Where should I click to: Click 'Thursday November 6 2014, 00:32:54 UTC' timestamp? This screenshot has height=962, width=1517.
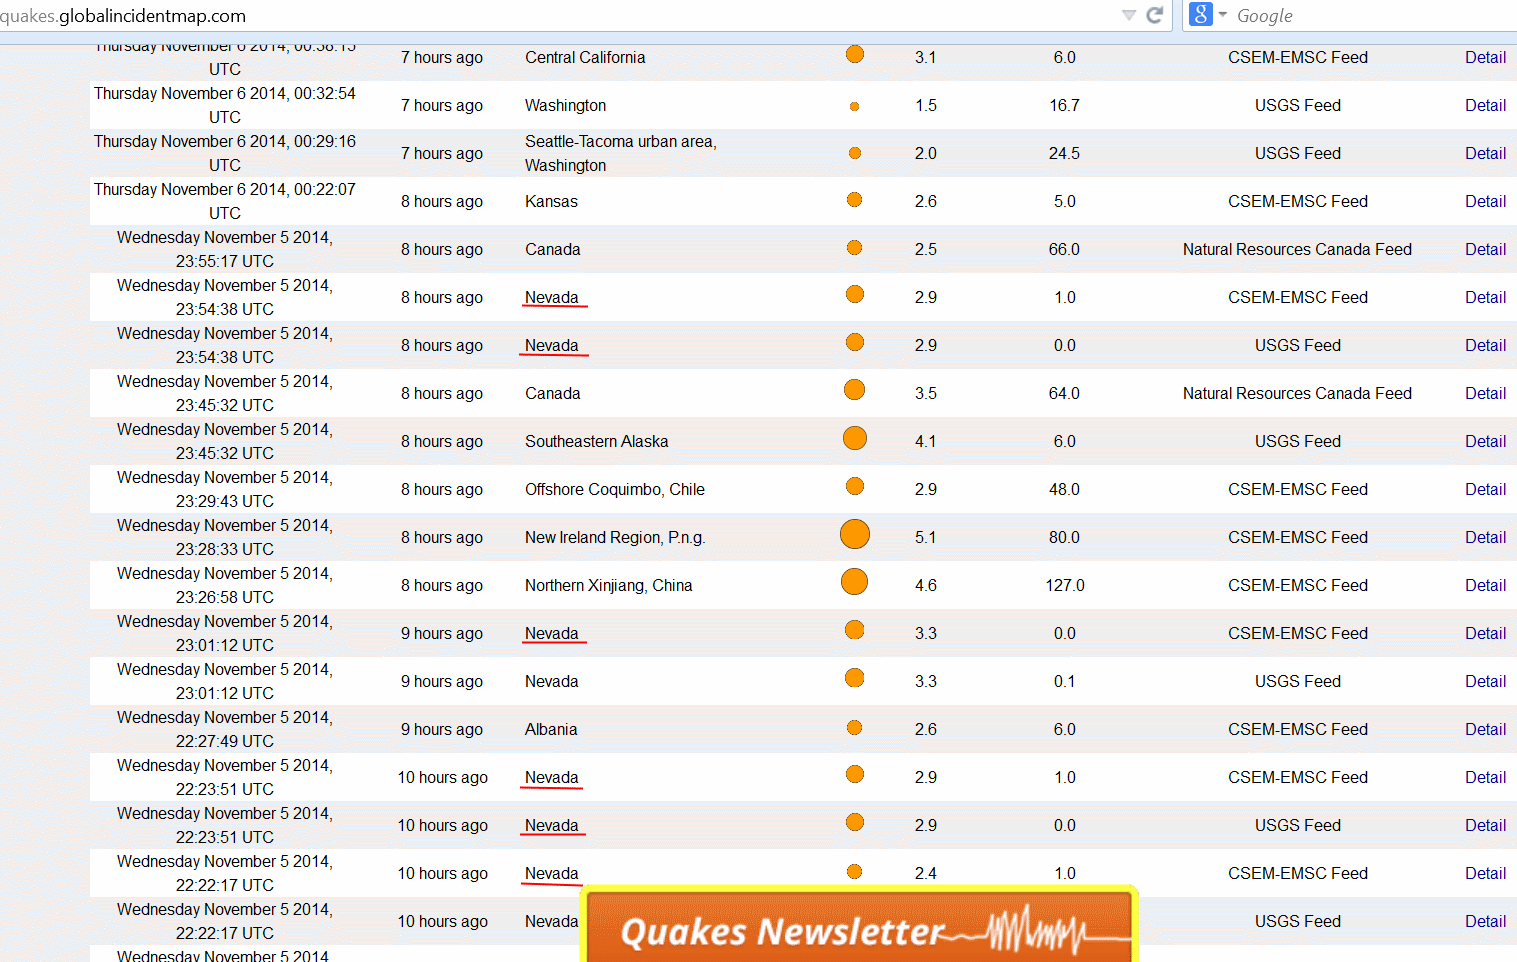(225, 105)
